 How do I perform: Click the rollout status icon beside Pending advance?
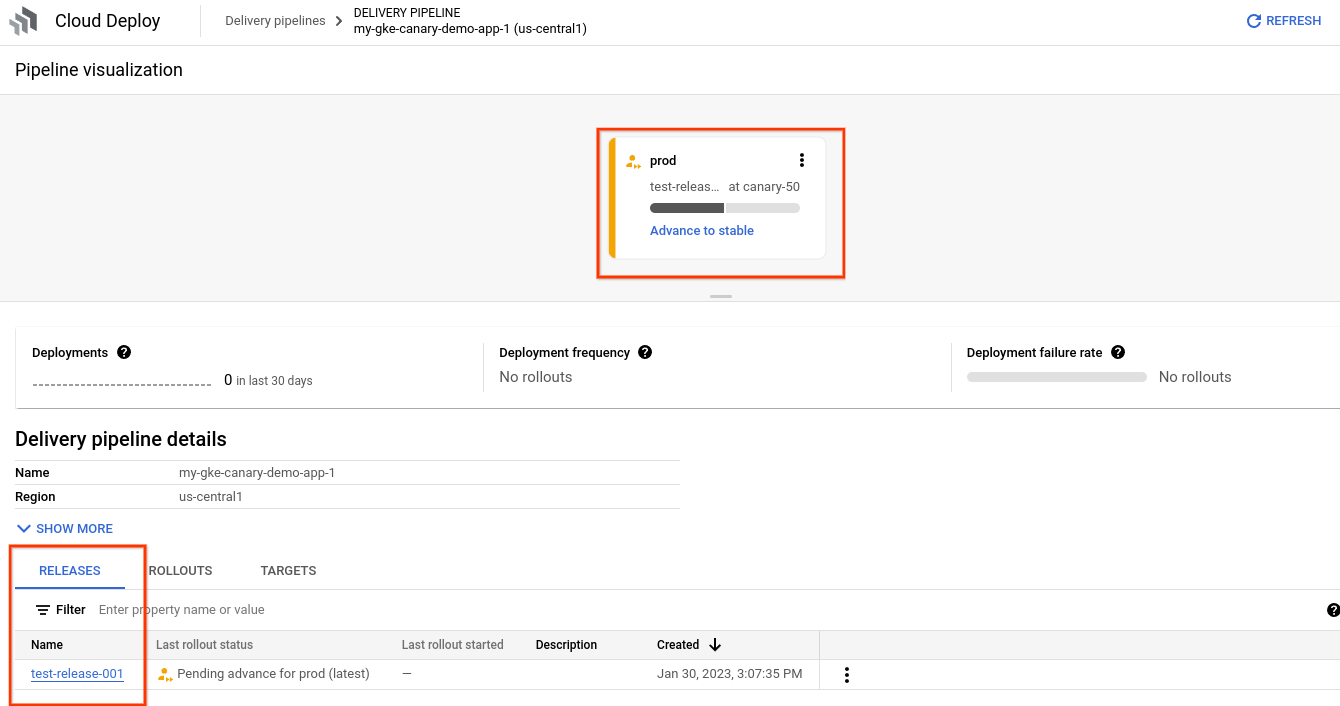[x=165, y=673]
